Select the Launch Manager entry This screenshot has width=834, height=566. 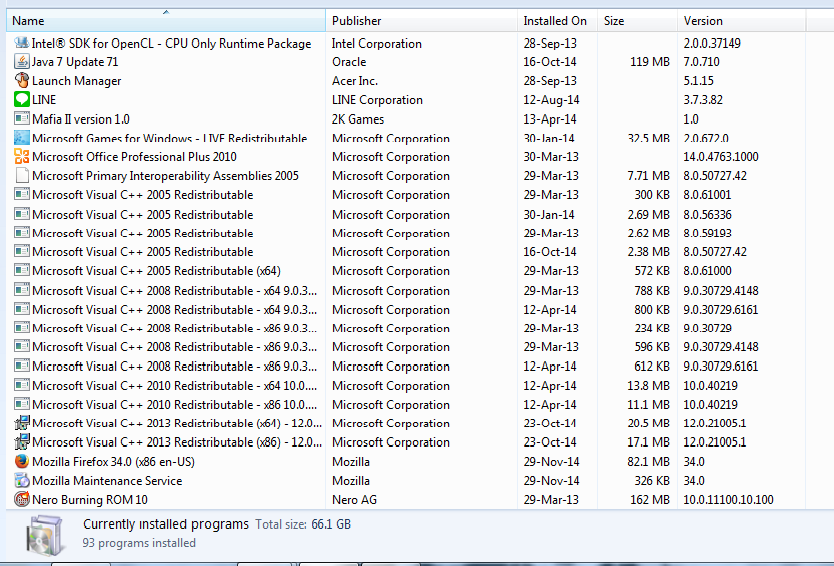(77, 81)
